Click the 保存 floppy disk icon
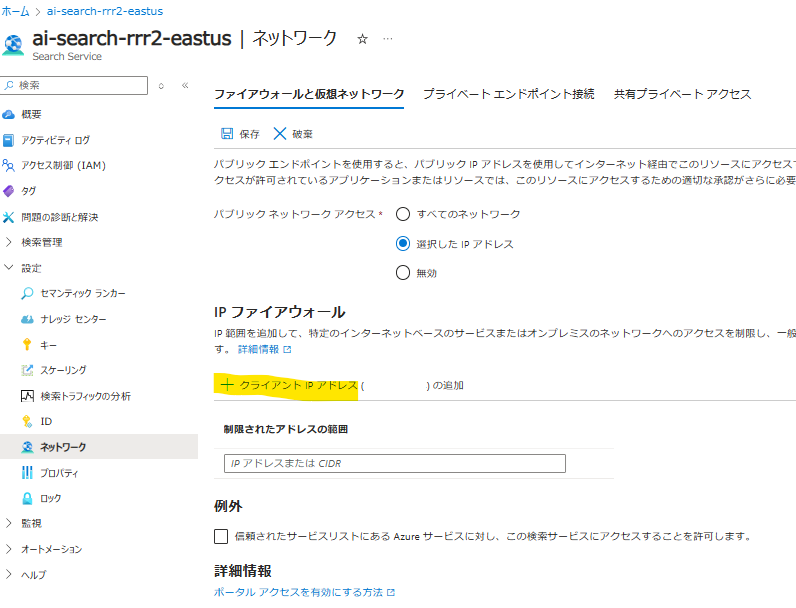 tap(227, 133)
